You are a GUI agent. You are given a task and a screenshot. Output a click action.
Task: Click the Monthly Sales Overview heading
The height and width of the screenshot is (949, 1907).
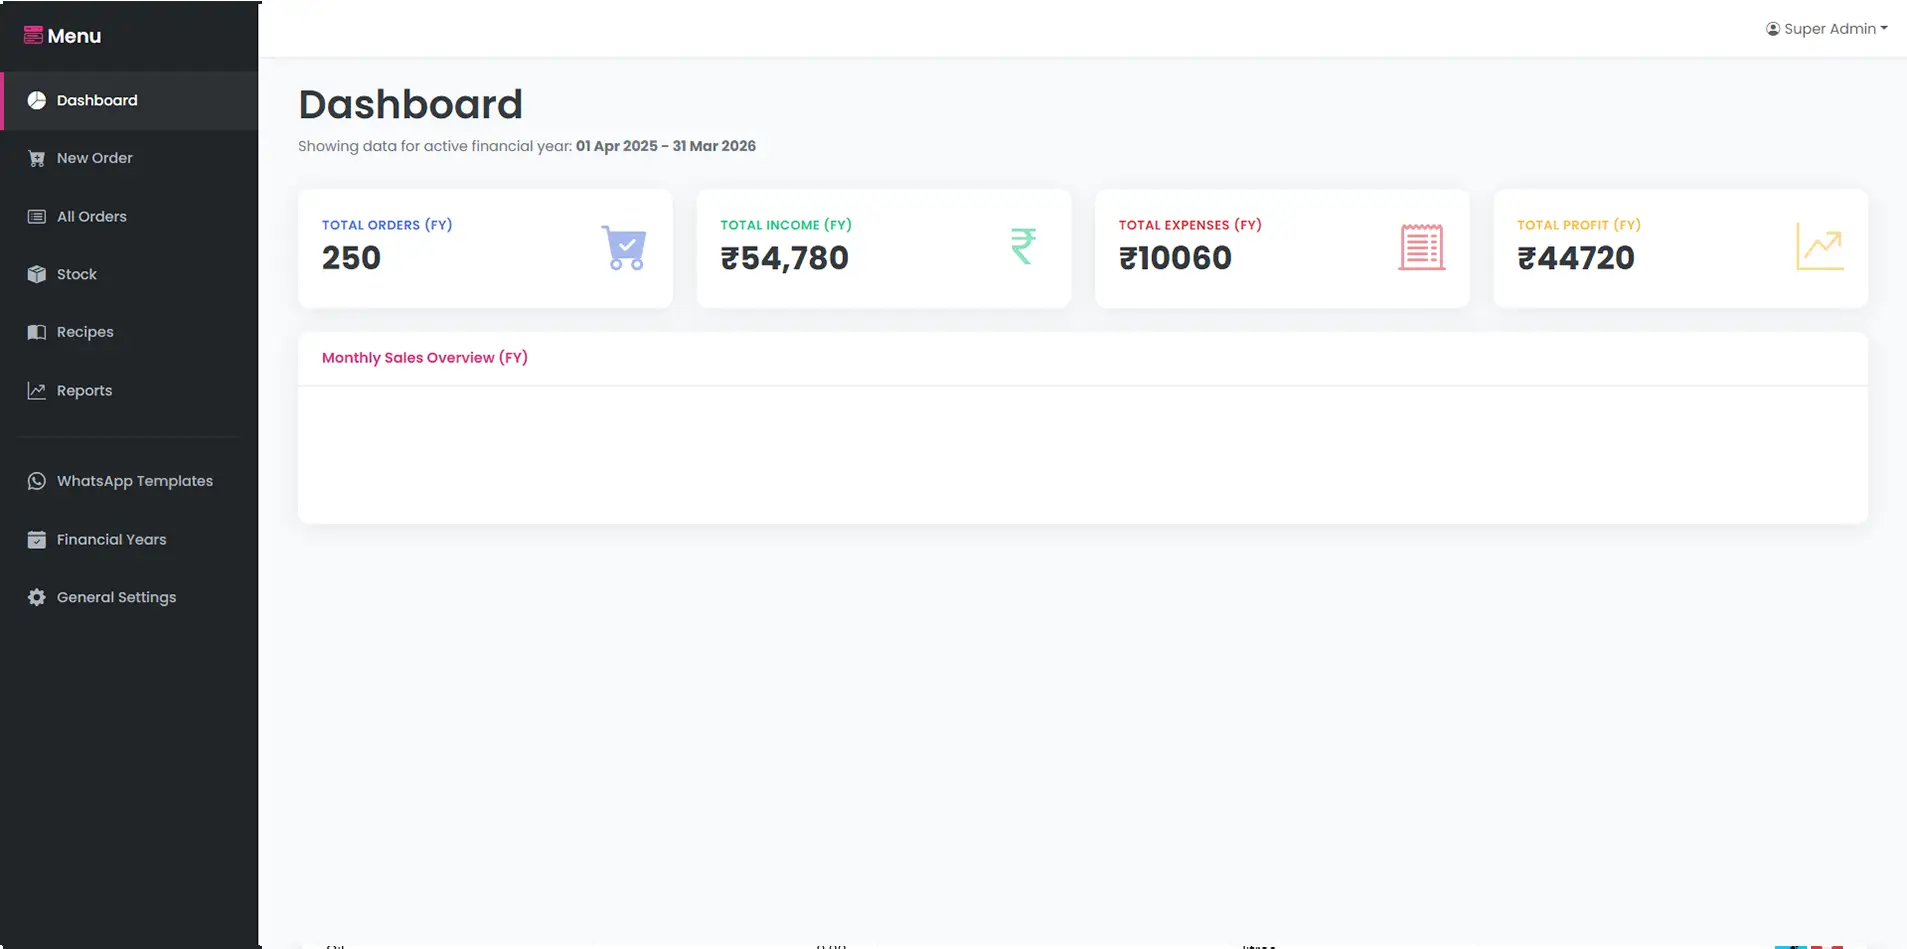click(x=425, y=358)
